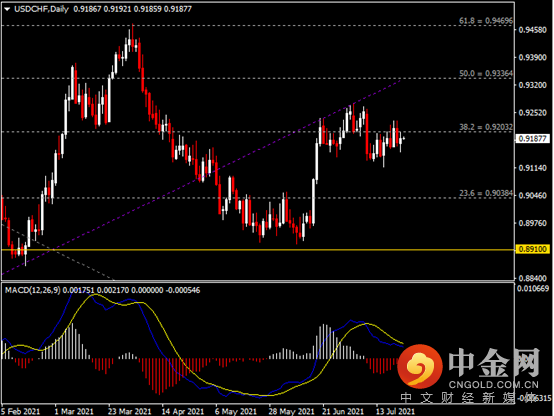The width and height of the screenshot is (554, 416).
Task: Click the 0.94580 price axis label
Action: (532, 30)
